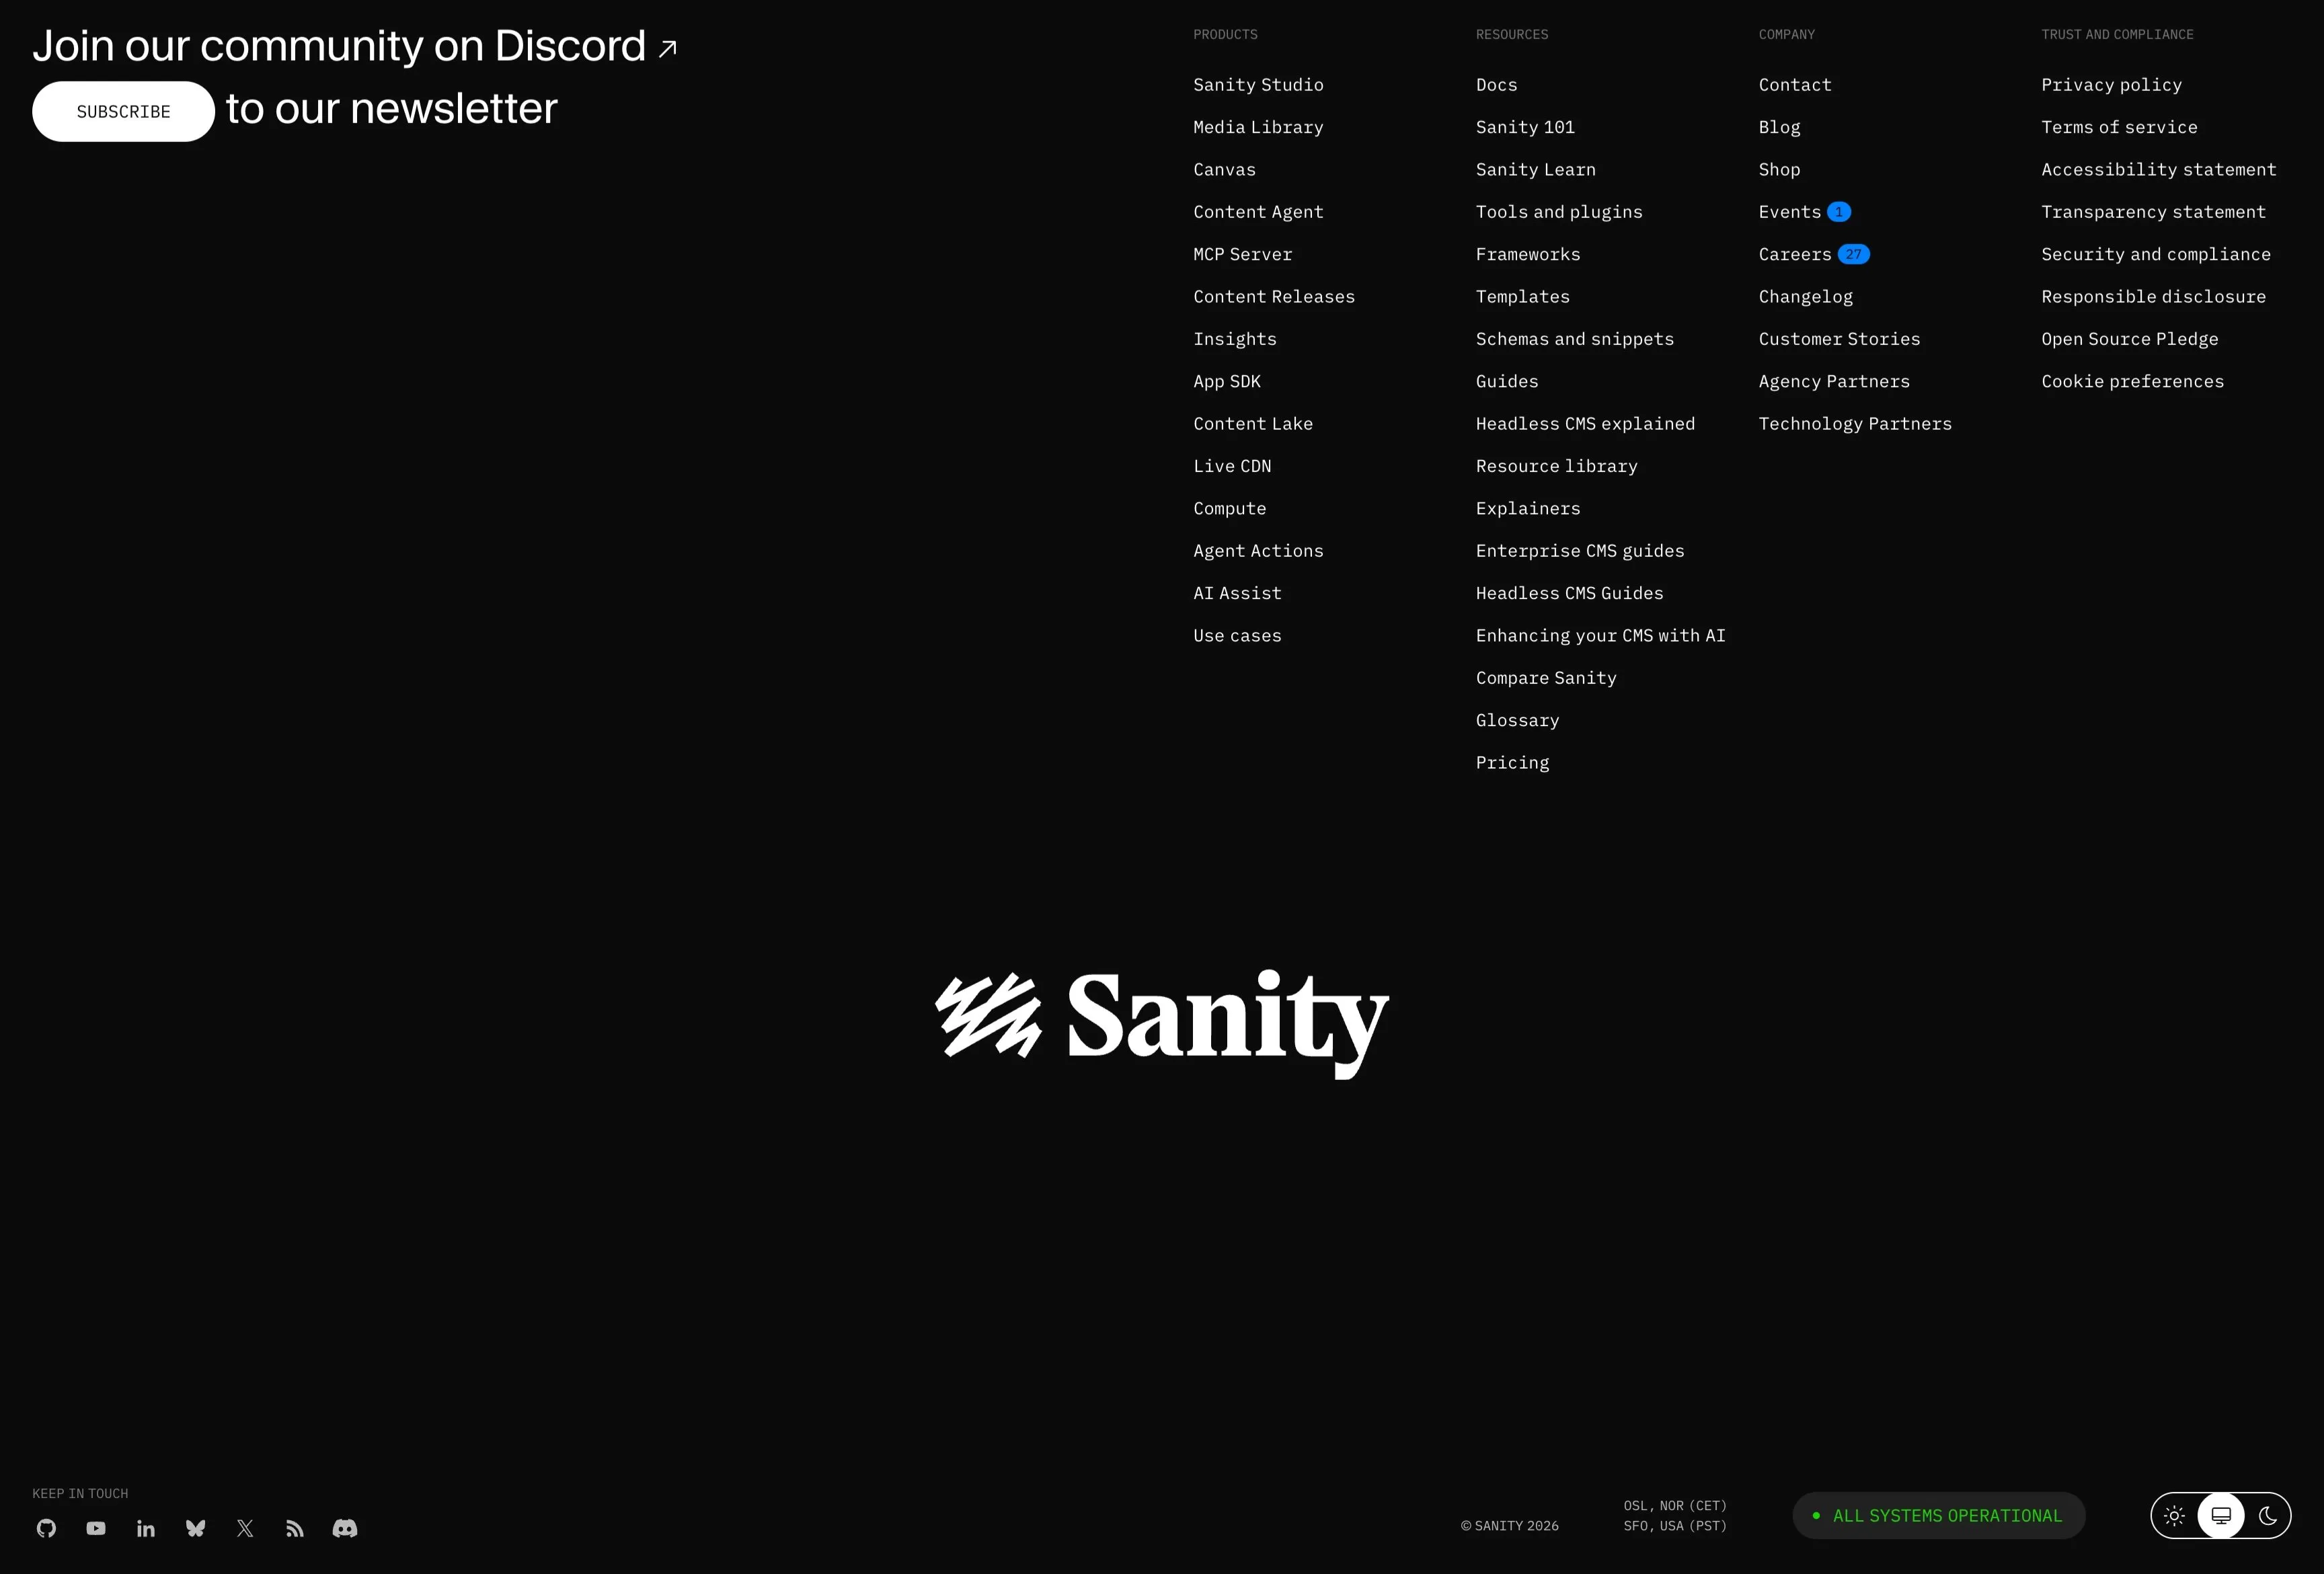Image resolution: width=2324 pixels, height=1574 pixels.
Task: Open Agency Partners link
Action: click(x=1834, y=381)
